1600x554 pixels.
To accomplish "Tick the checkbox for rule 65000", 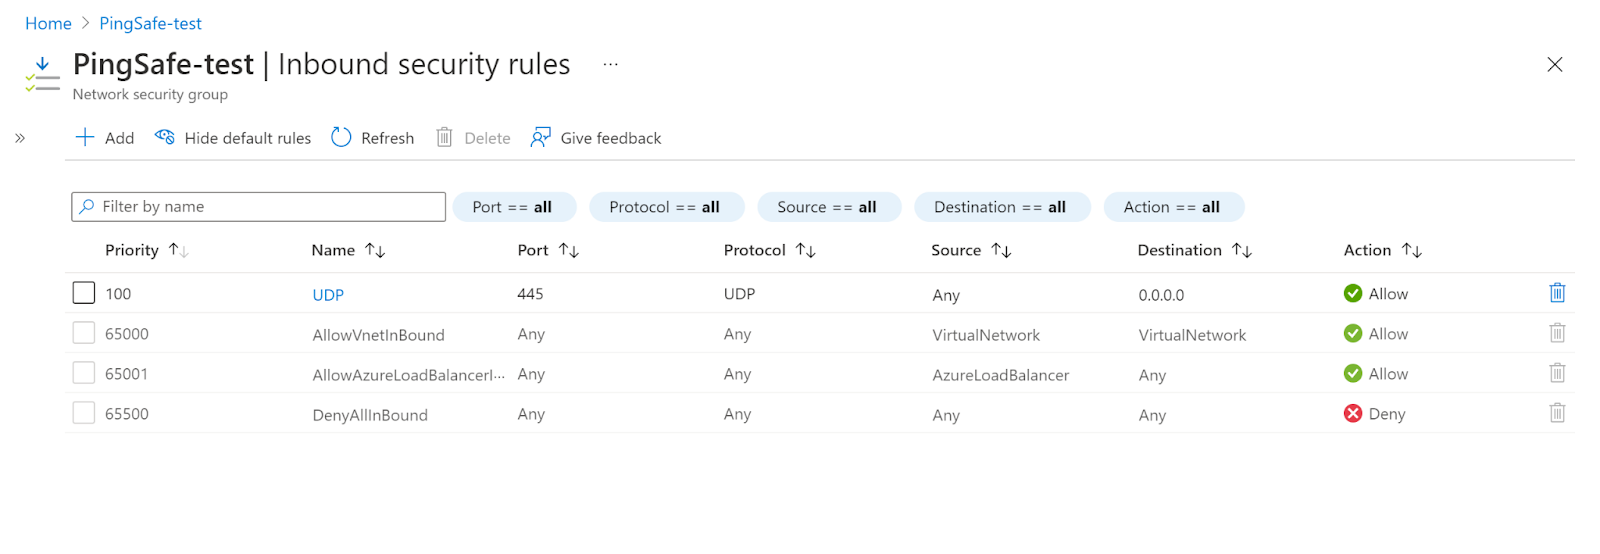I will pos(84,333).
